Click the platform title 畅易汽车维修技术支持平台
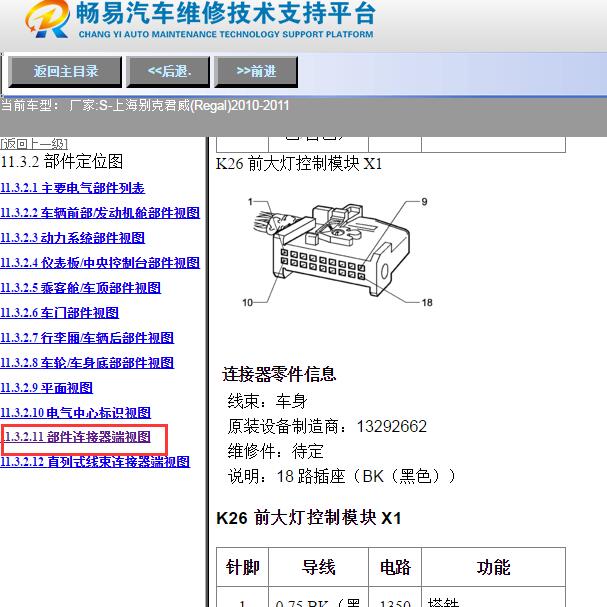The image size is (607, 607). coord(226,13)
